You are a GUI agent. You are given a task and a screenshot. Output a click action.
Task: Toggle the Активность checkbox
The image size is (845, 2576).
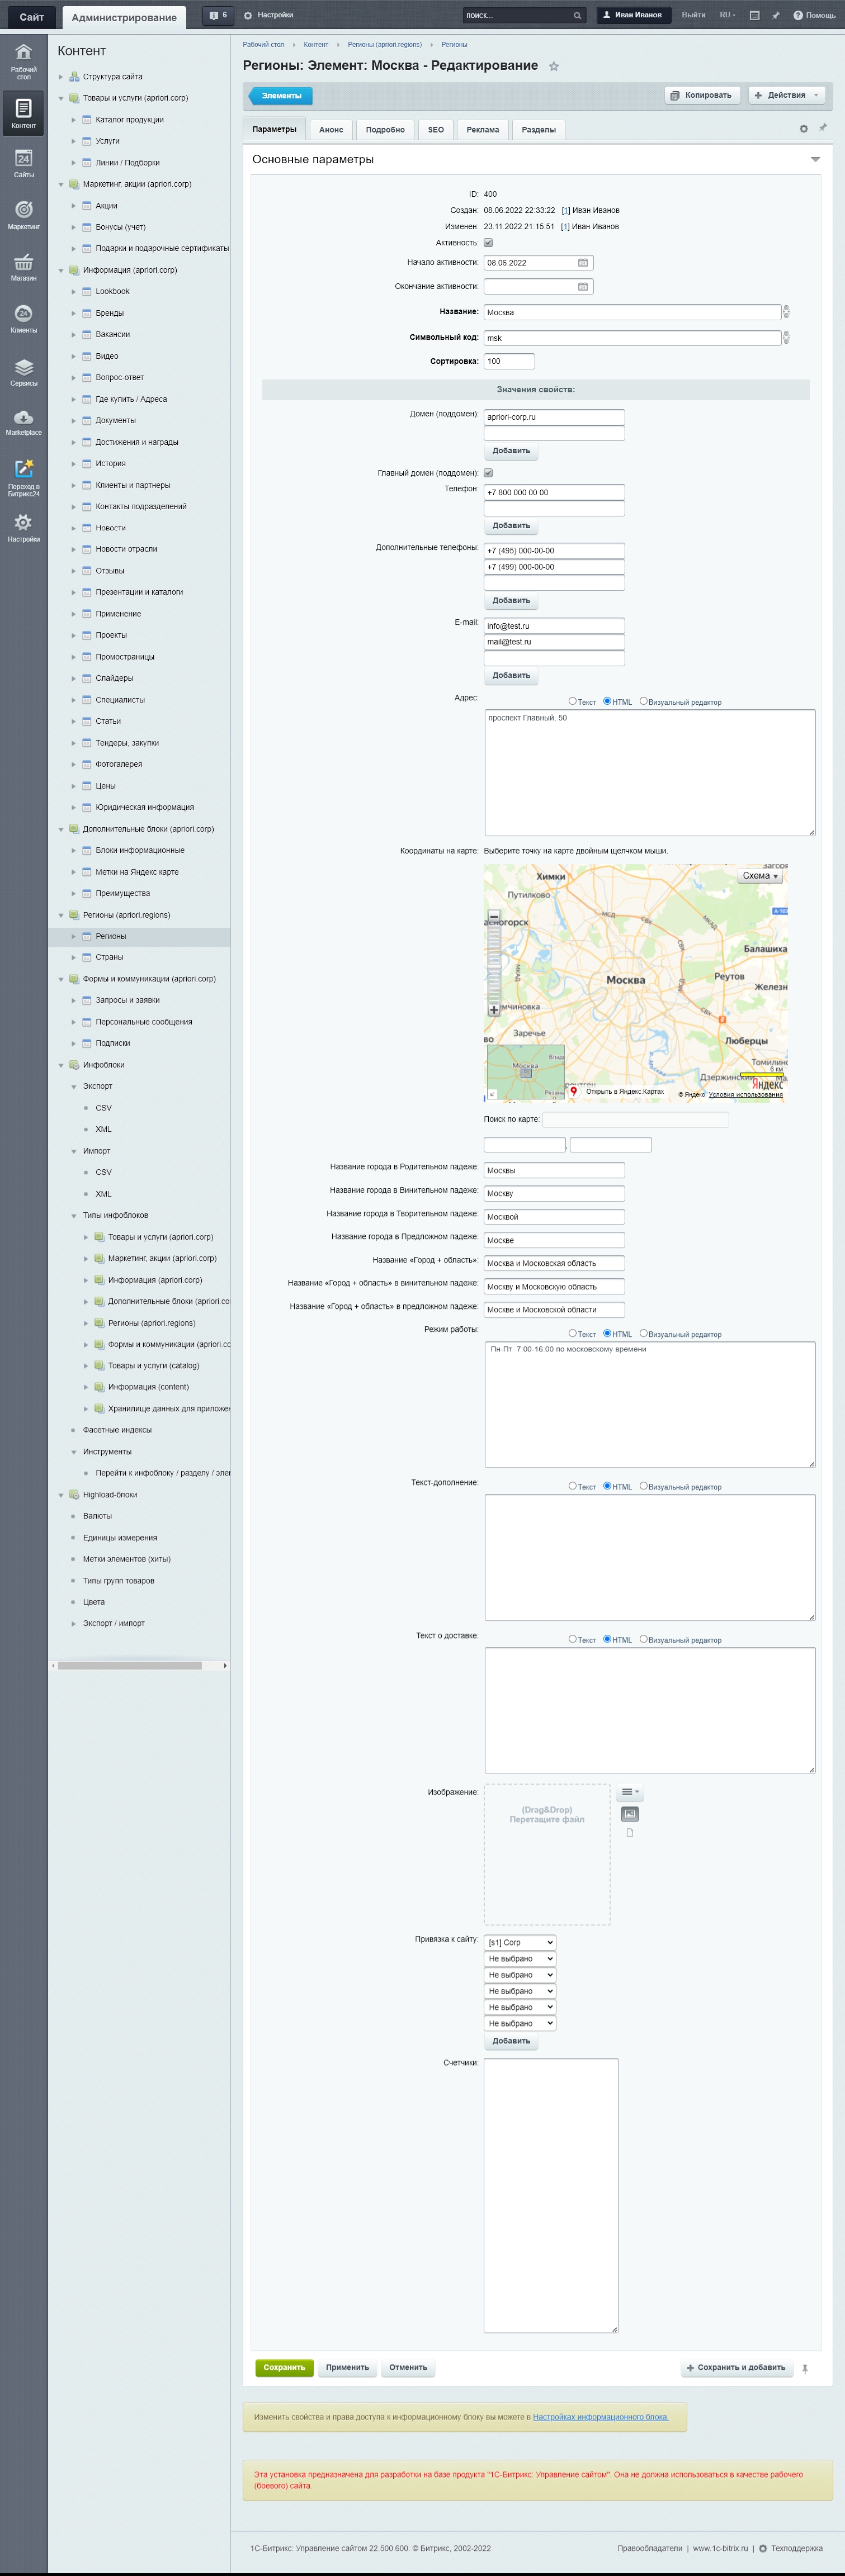tap(488, 243)
